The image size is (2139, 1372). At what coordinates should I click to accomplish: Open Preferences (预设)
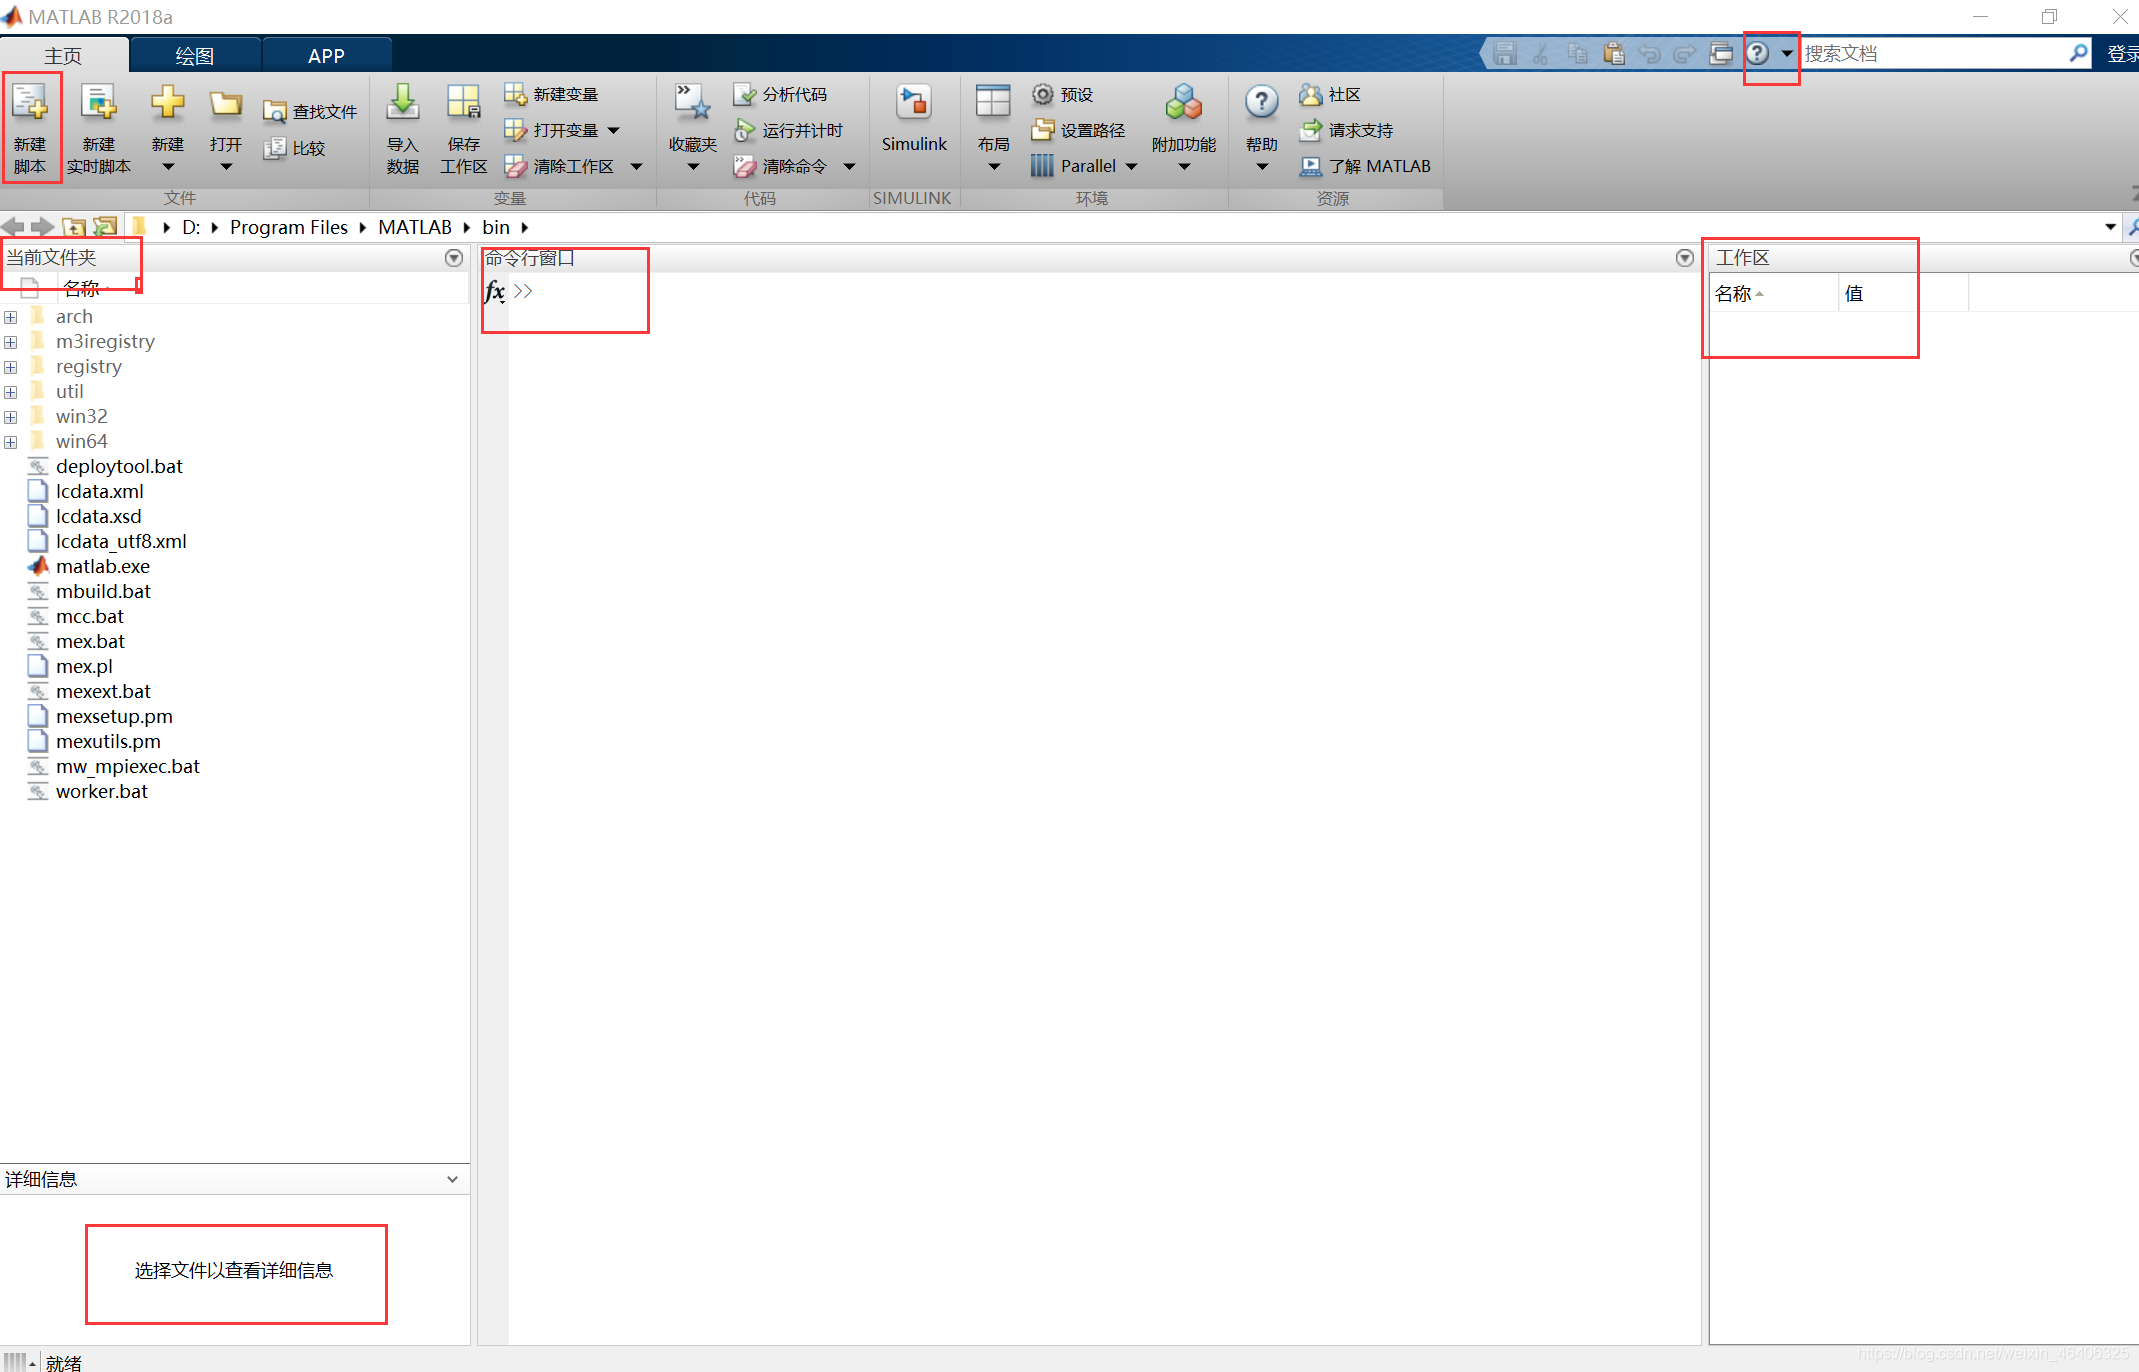click(x=1062, y=94)
